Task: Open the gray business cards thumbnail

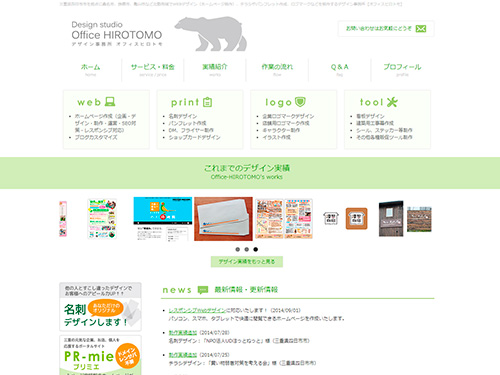Action: coord(223,219)
